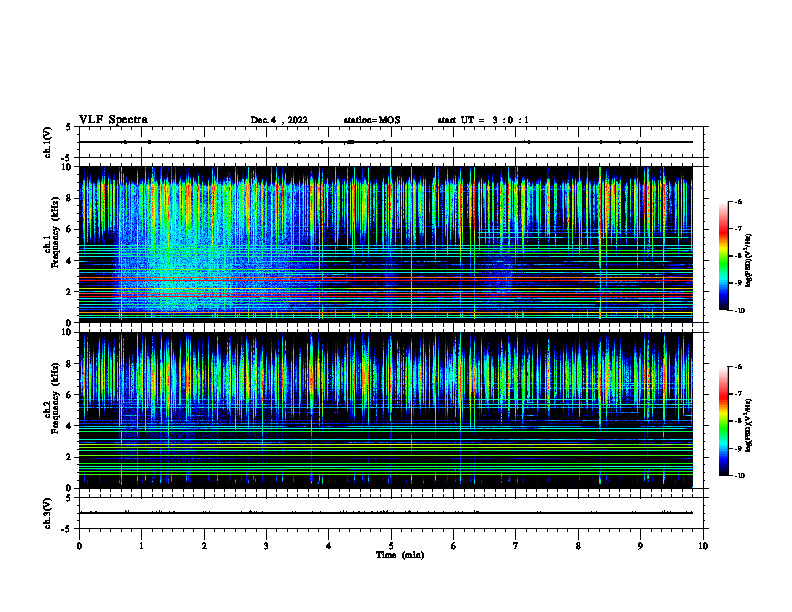The image size is (792, 612).
Task: Click '-10' label on ch.2 colorbar
Action: coord(739,476)
